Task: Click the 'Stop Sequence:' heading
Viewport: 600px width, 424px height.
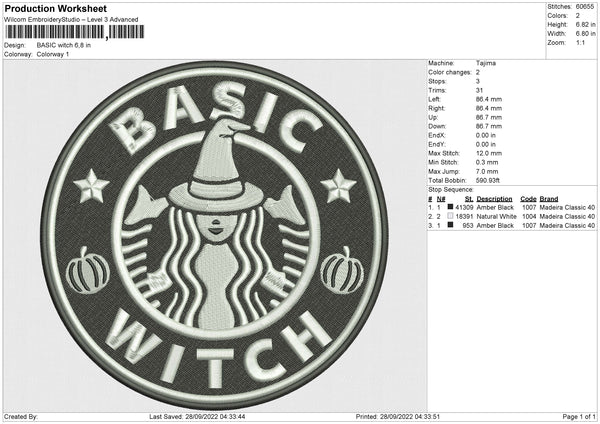Action: click(451, 189)
